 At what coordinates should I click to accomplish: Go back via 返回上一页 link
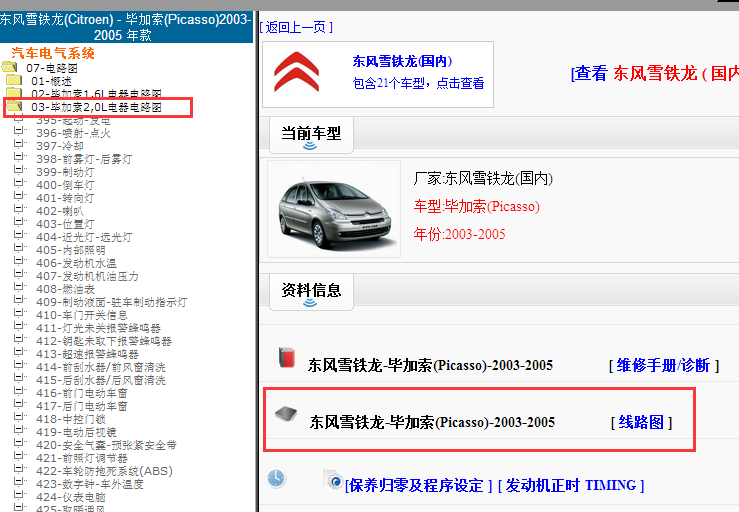click(296, 27)
